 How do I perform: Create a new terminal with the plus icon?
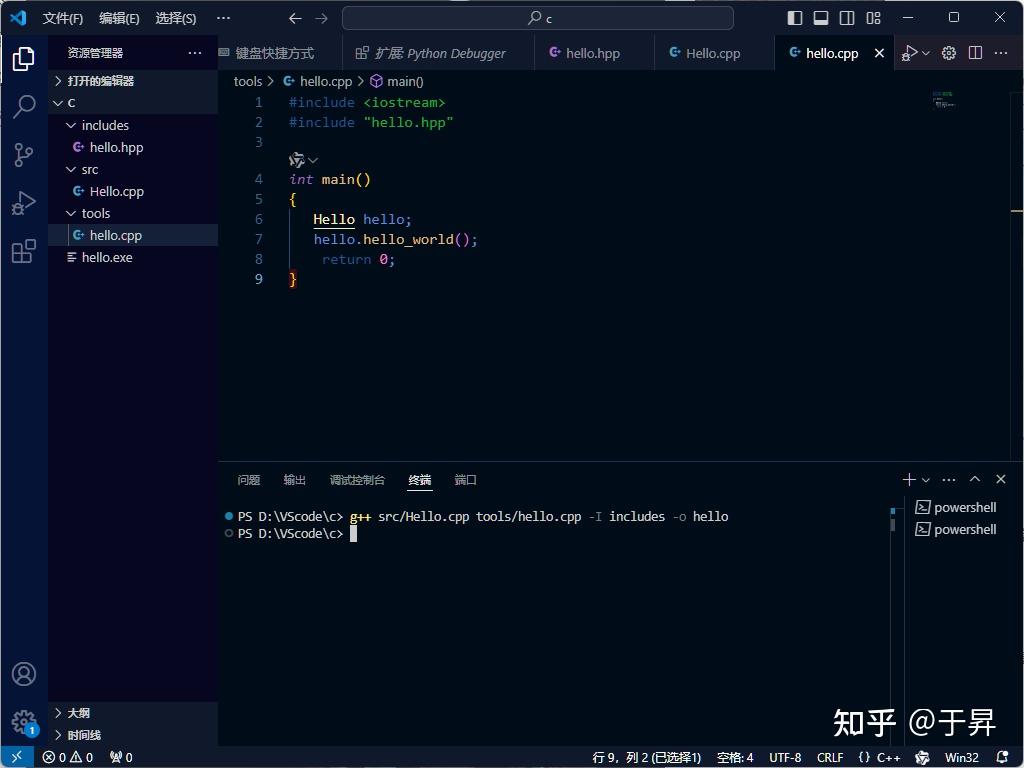pos(906,479)
